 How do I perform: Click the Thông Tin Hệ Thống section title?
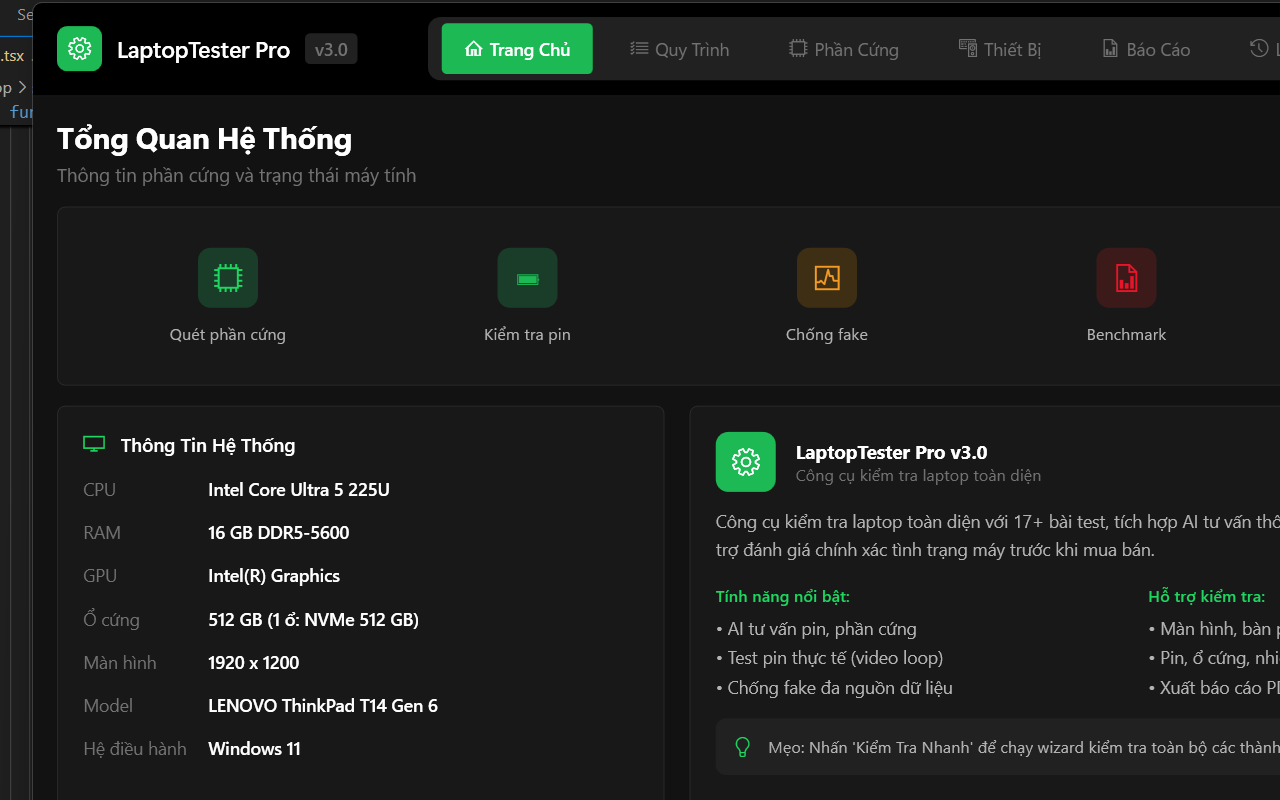coord(208,446)
